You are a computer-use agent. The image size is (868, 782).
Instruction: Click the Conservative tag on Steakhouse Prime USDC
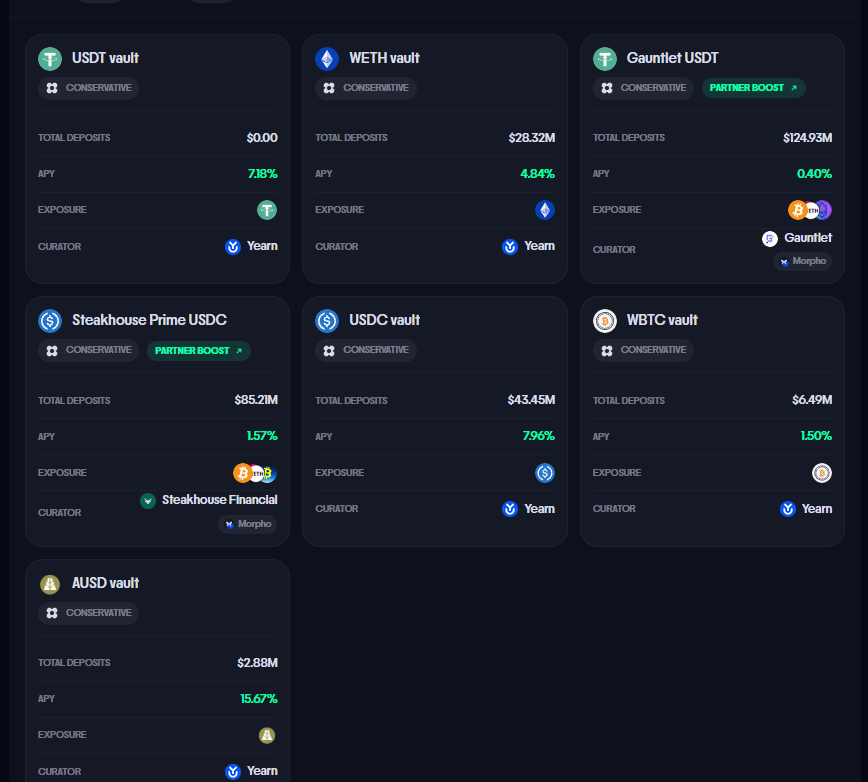pyautogui.click(x=88, y=350)
